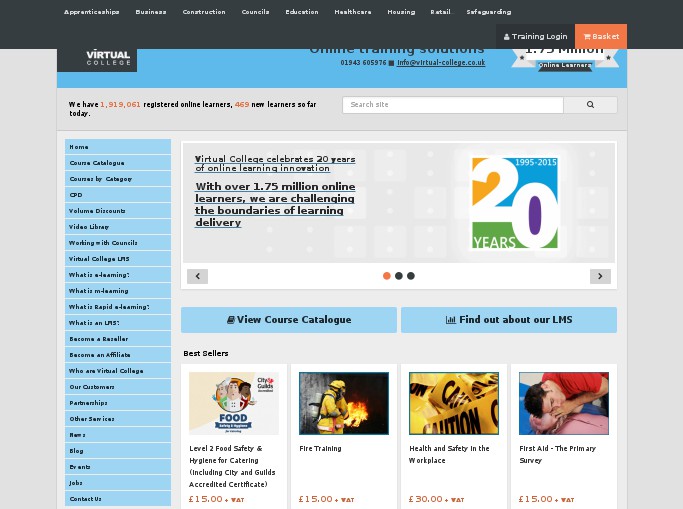Viewport: 683px width, 509px height.
Task: Open Jobs sidebar link
Action: click(x=118, y=483)
